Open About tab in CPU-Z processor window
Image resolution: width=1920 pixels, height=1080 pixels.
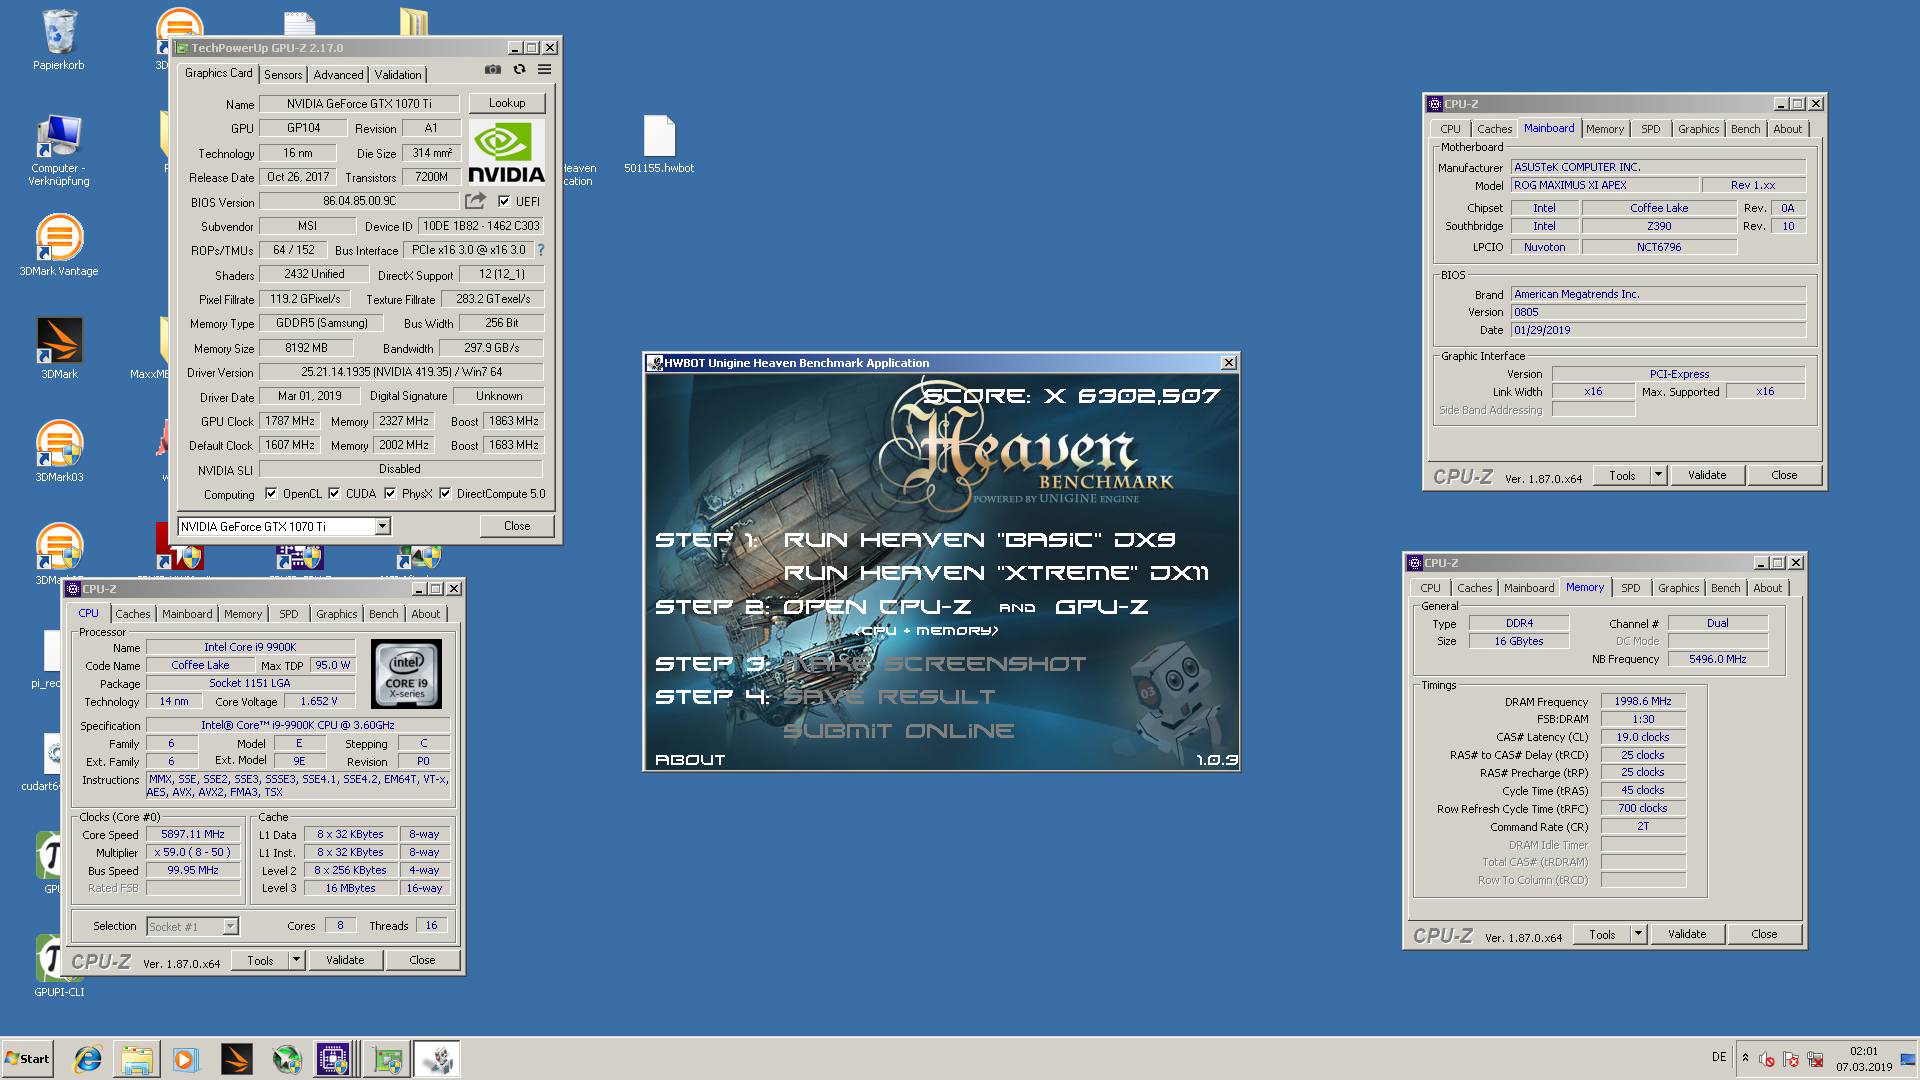(x=425, y=614)
